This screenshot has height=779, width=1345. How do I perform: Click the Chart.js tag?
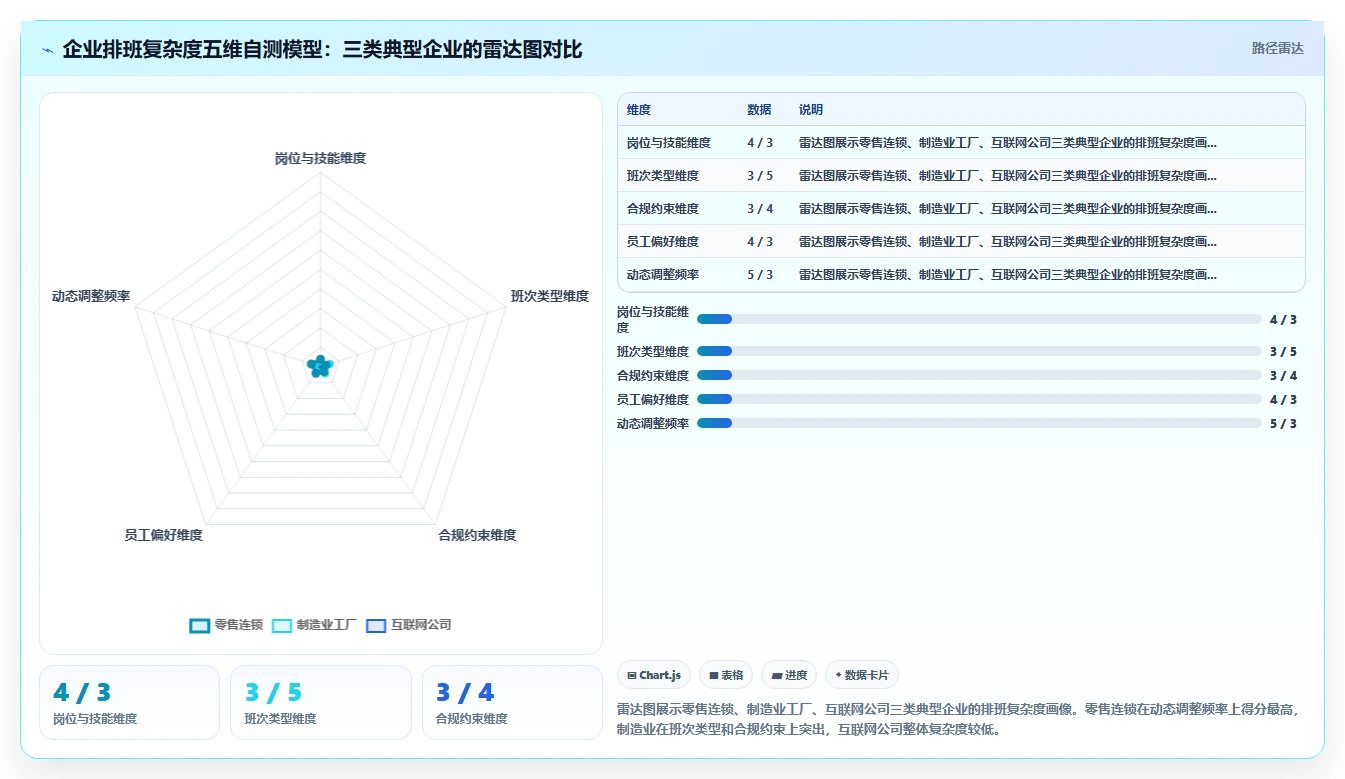pos(654,675)
